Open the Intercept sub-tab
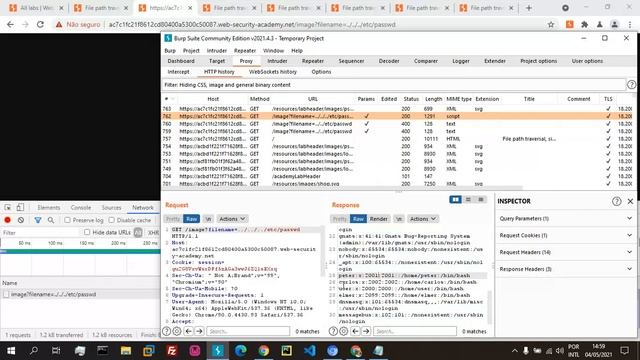The image size is (640, 360). pos(178,71)
